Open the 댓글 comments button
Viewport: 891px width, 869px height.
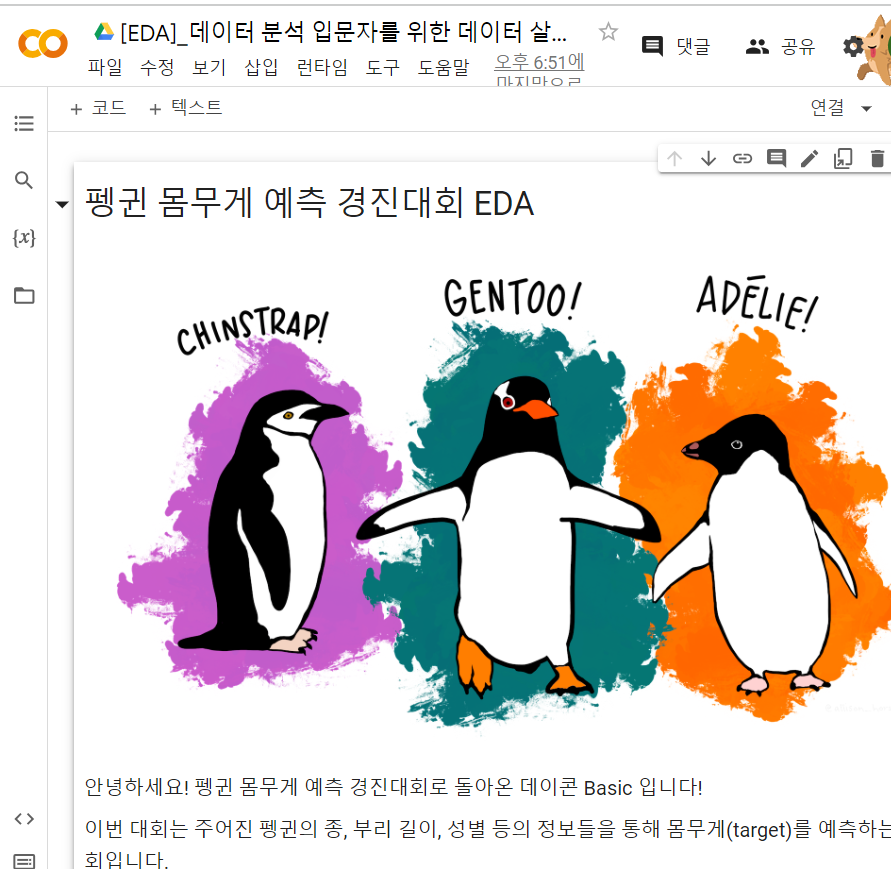click(676, 46)
